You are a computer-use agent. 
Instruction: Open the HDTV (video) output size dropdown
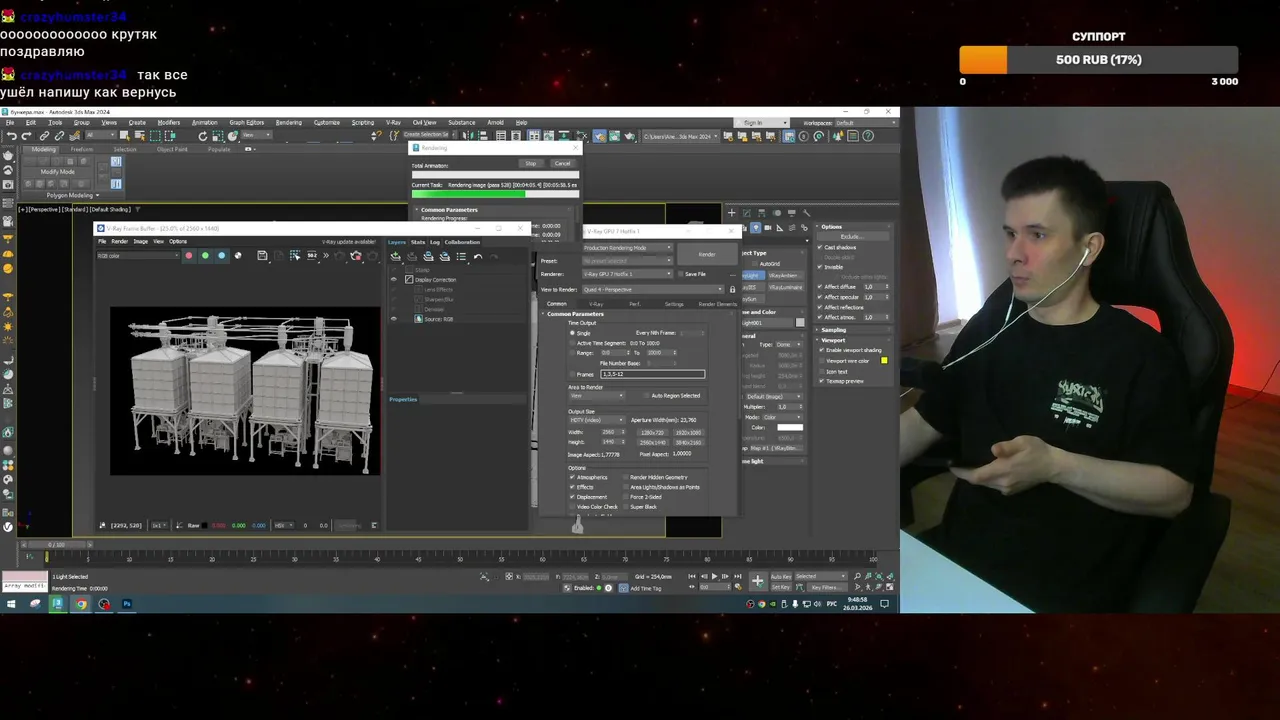coord(597,420)
